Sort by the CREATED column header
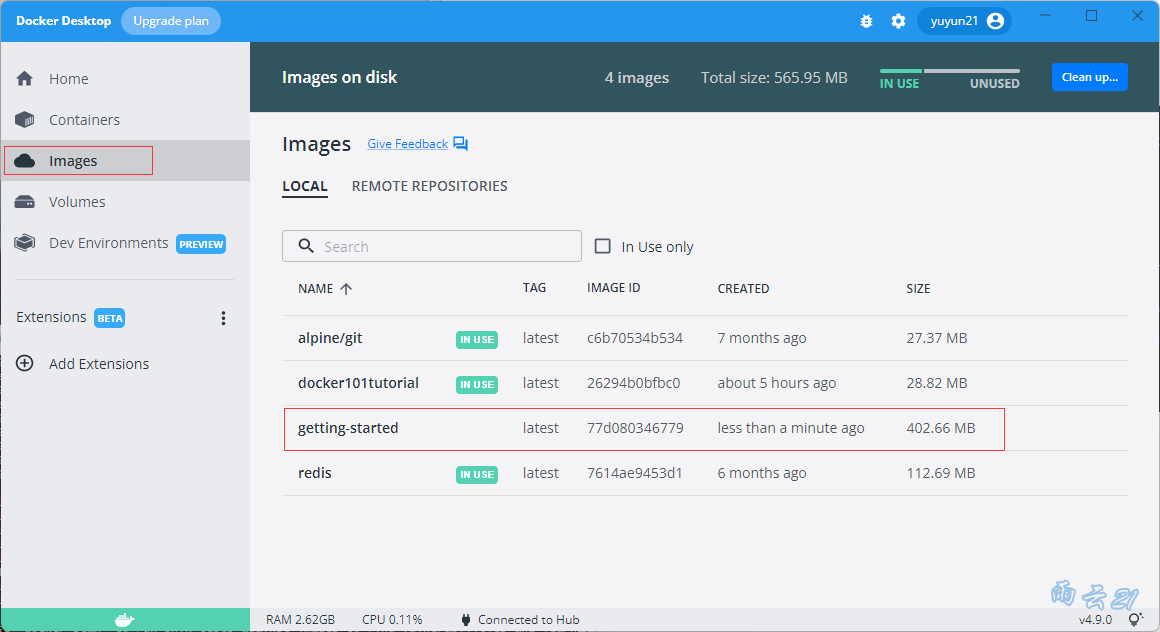 743,289
